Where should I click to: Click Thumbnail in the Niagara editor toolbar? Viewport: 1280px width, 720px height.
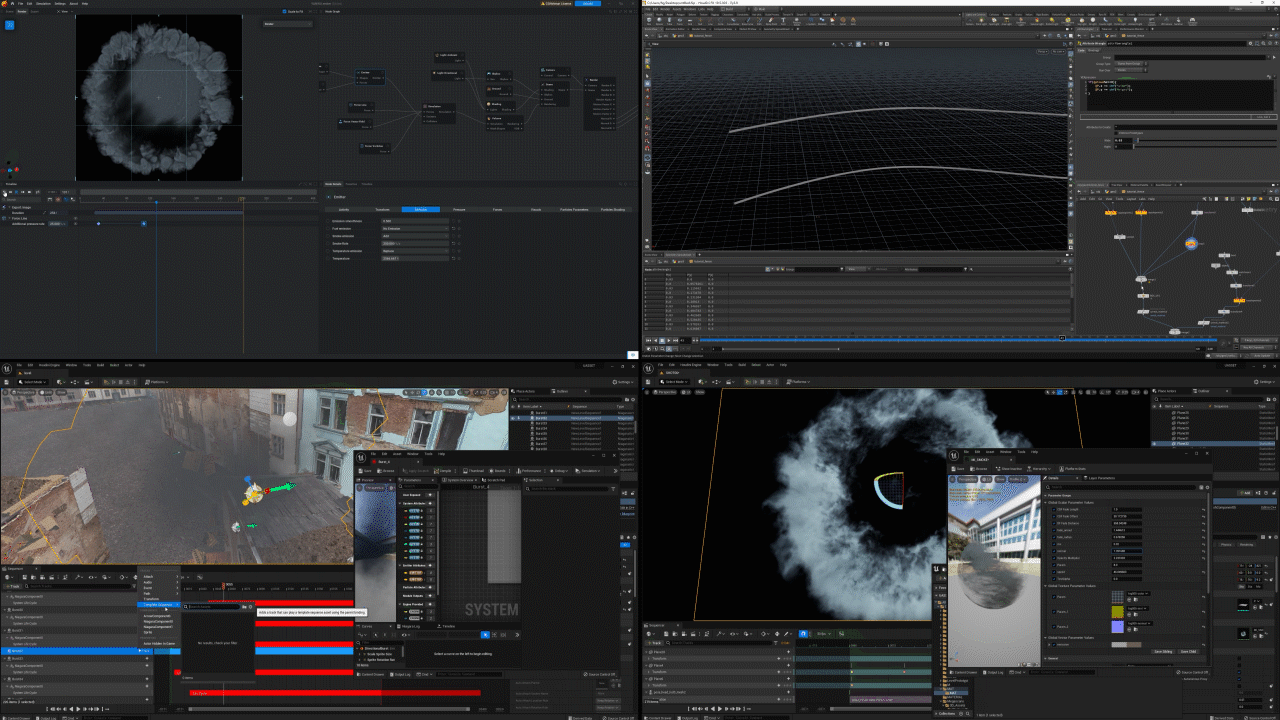click(x=473, y=470)
